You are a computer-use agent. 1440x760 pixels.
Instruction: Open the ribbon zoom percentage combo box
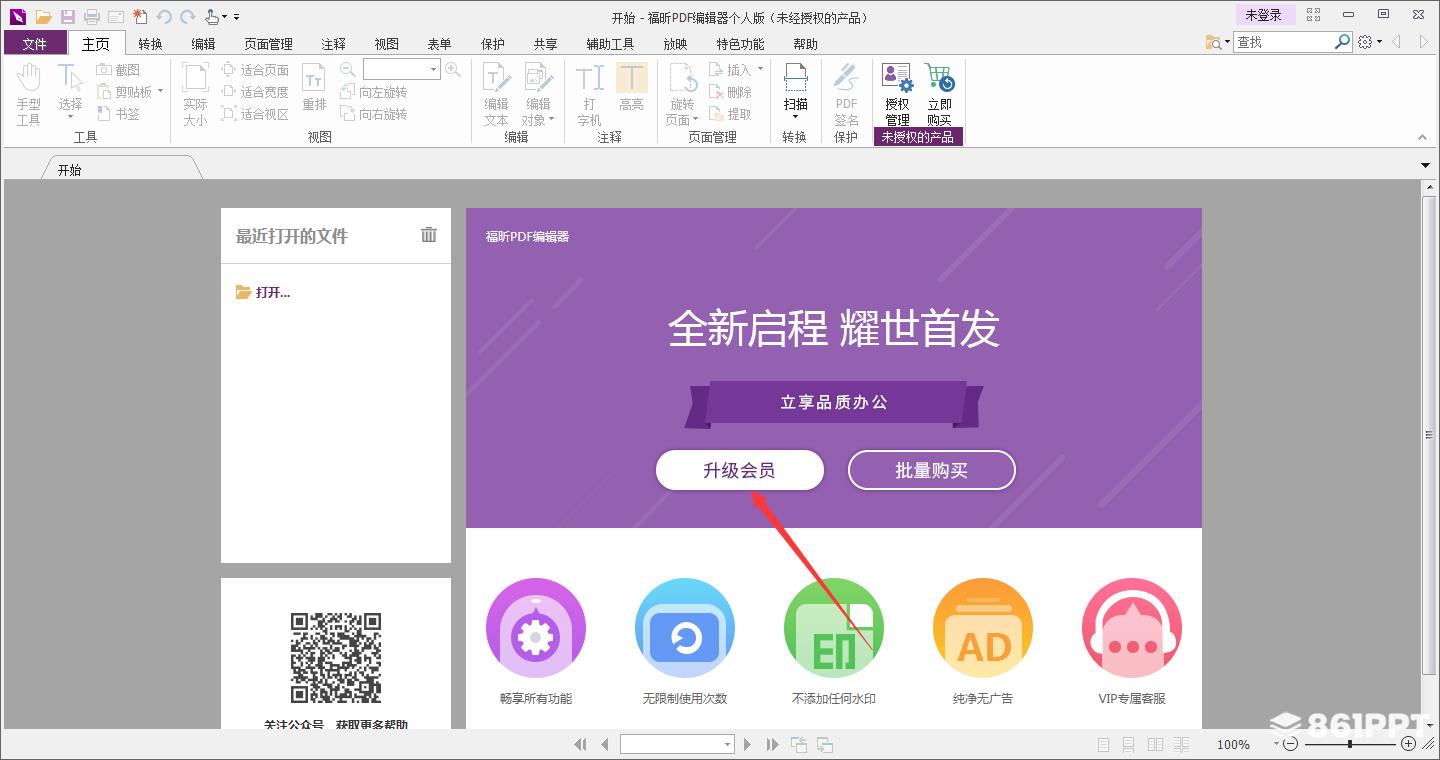click(402, 69)
